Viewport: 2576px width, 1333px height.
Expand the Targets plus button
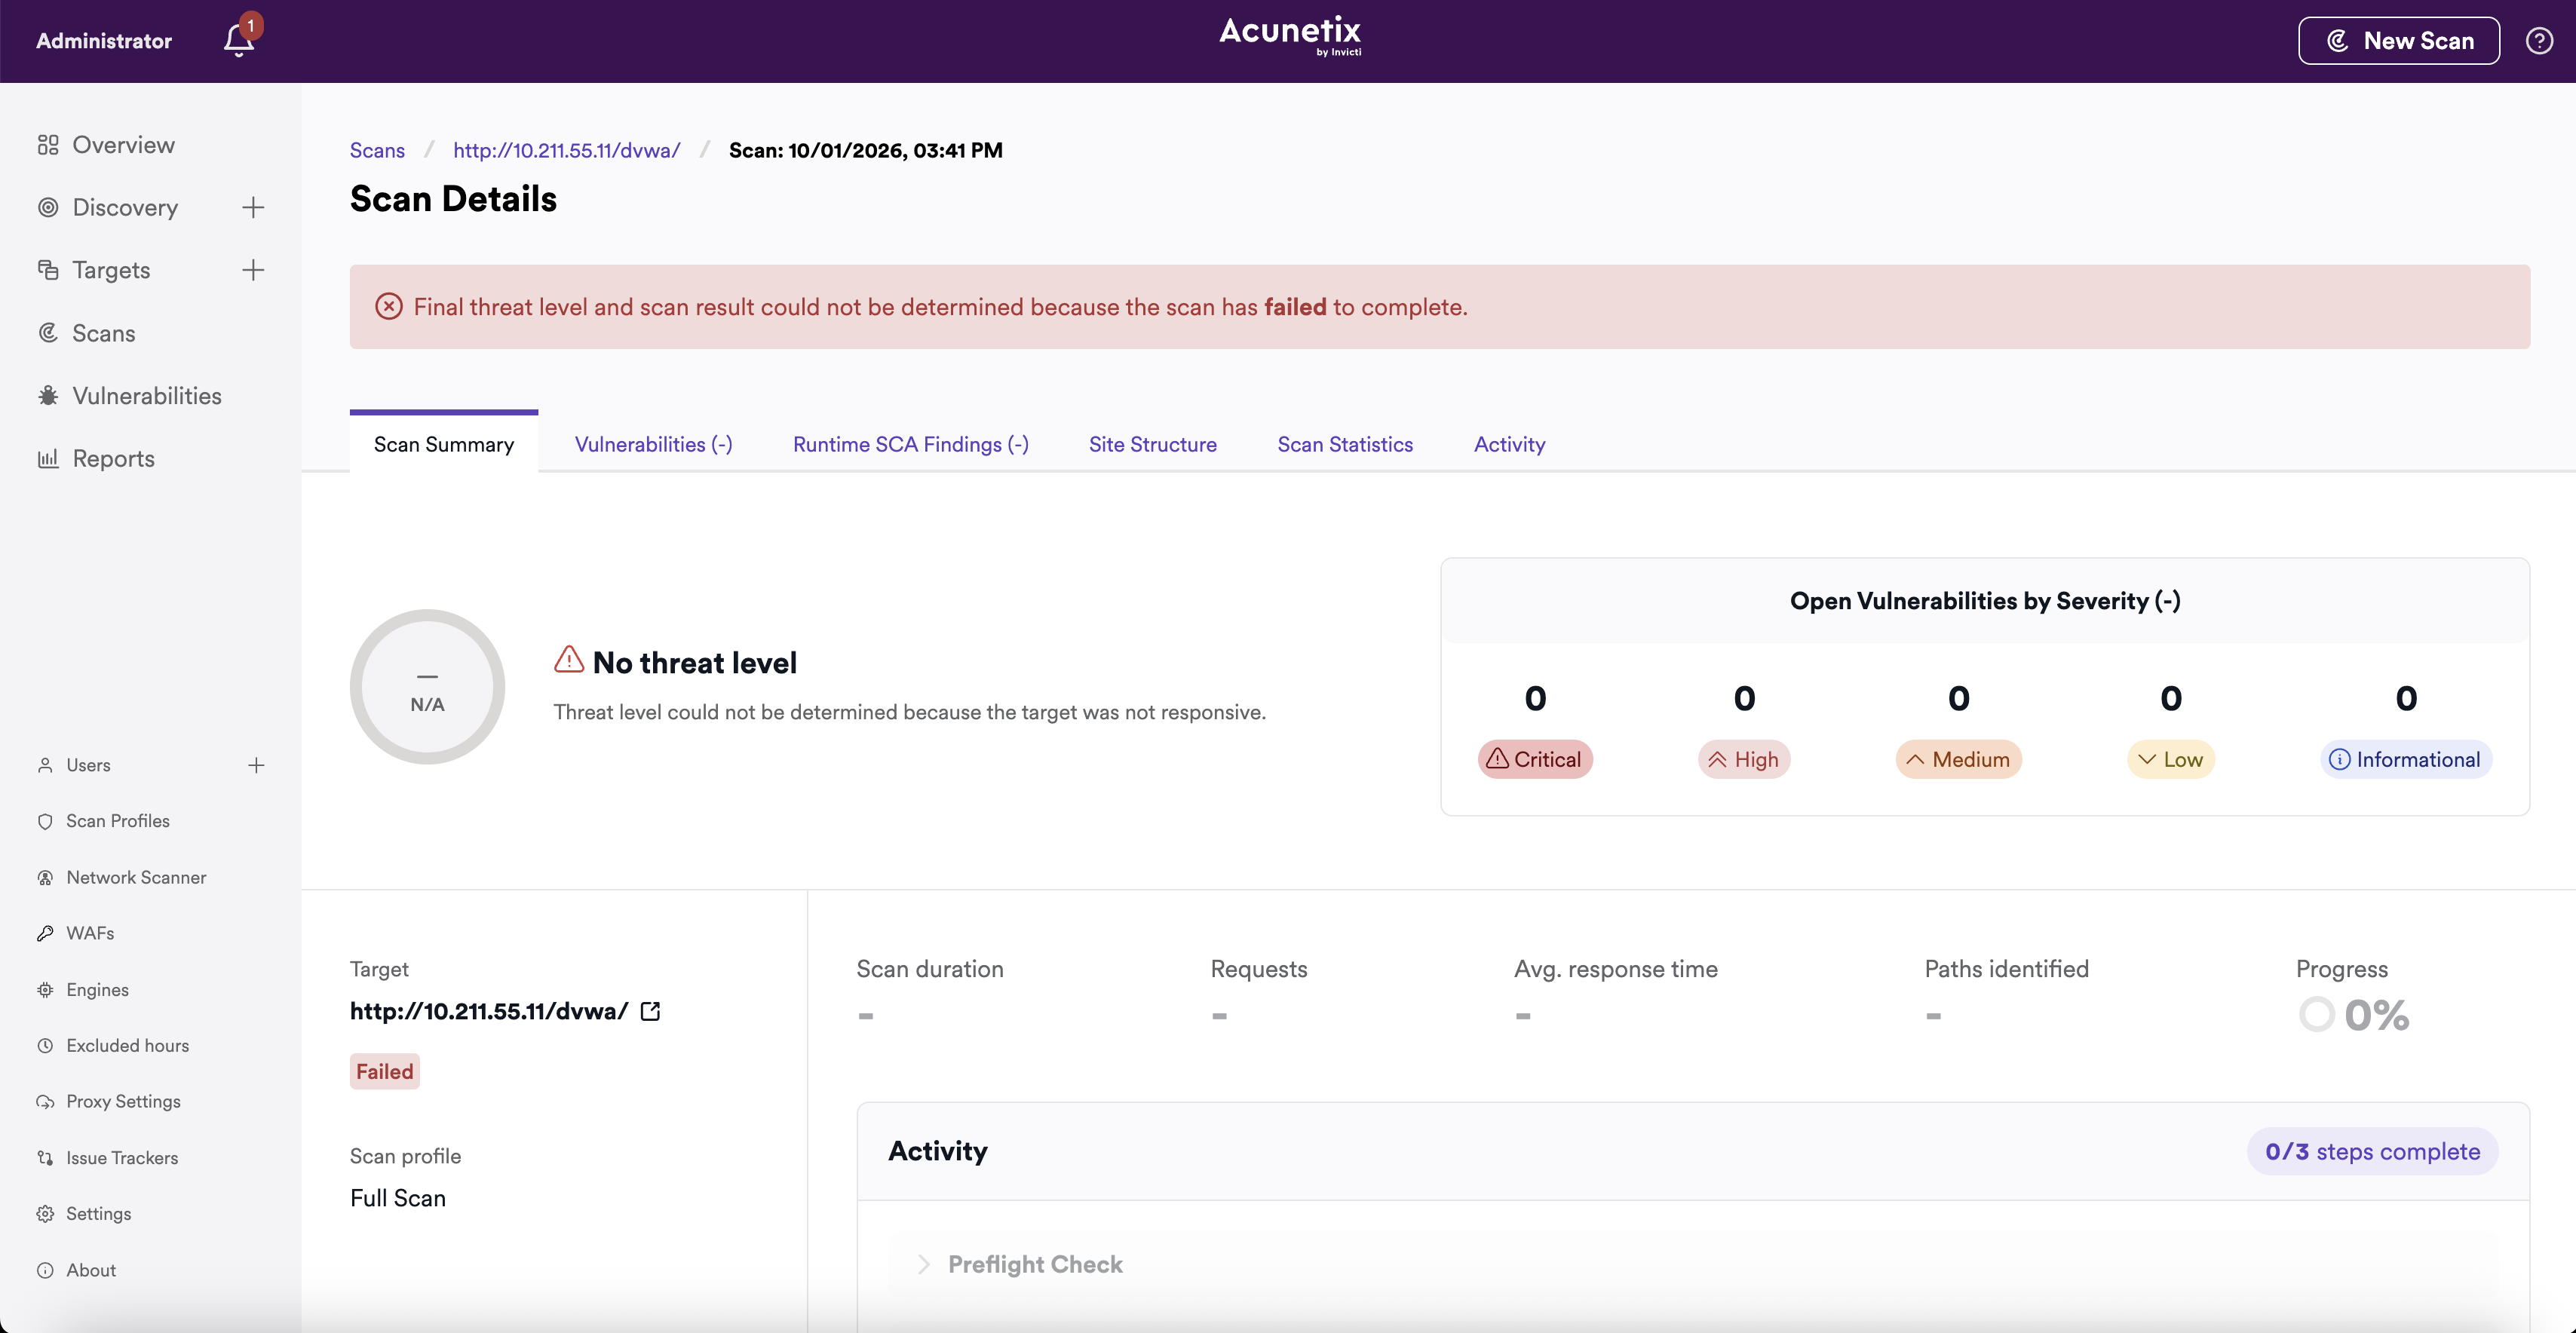pos(253,270)
